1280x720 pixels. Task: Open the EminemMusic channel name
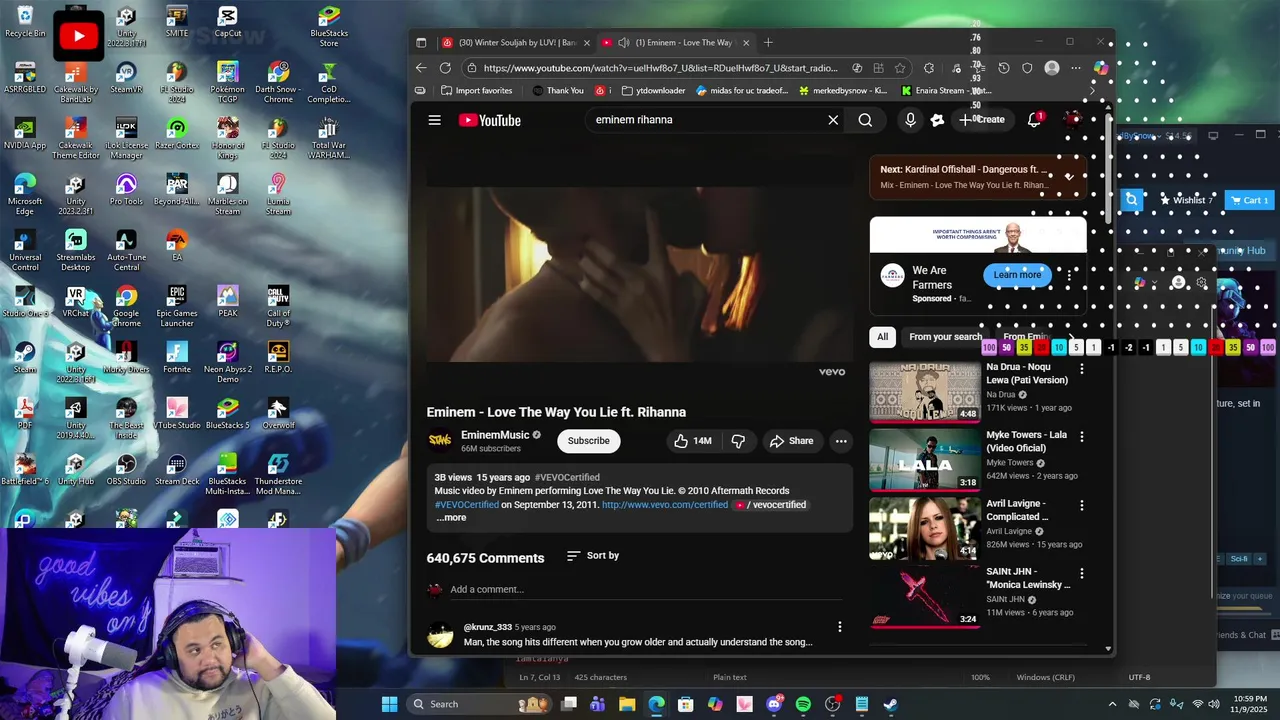pos(495,435)
